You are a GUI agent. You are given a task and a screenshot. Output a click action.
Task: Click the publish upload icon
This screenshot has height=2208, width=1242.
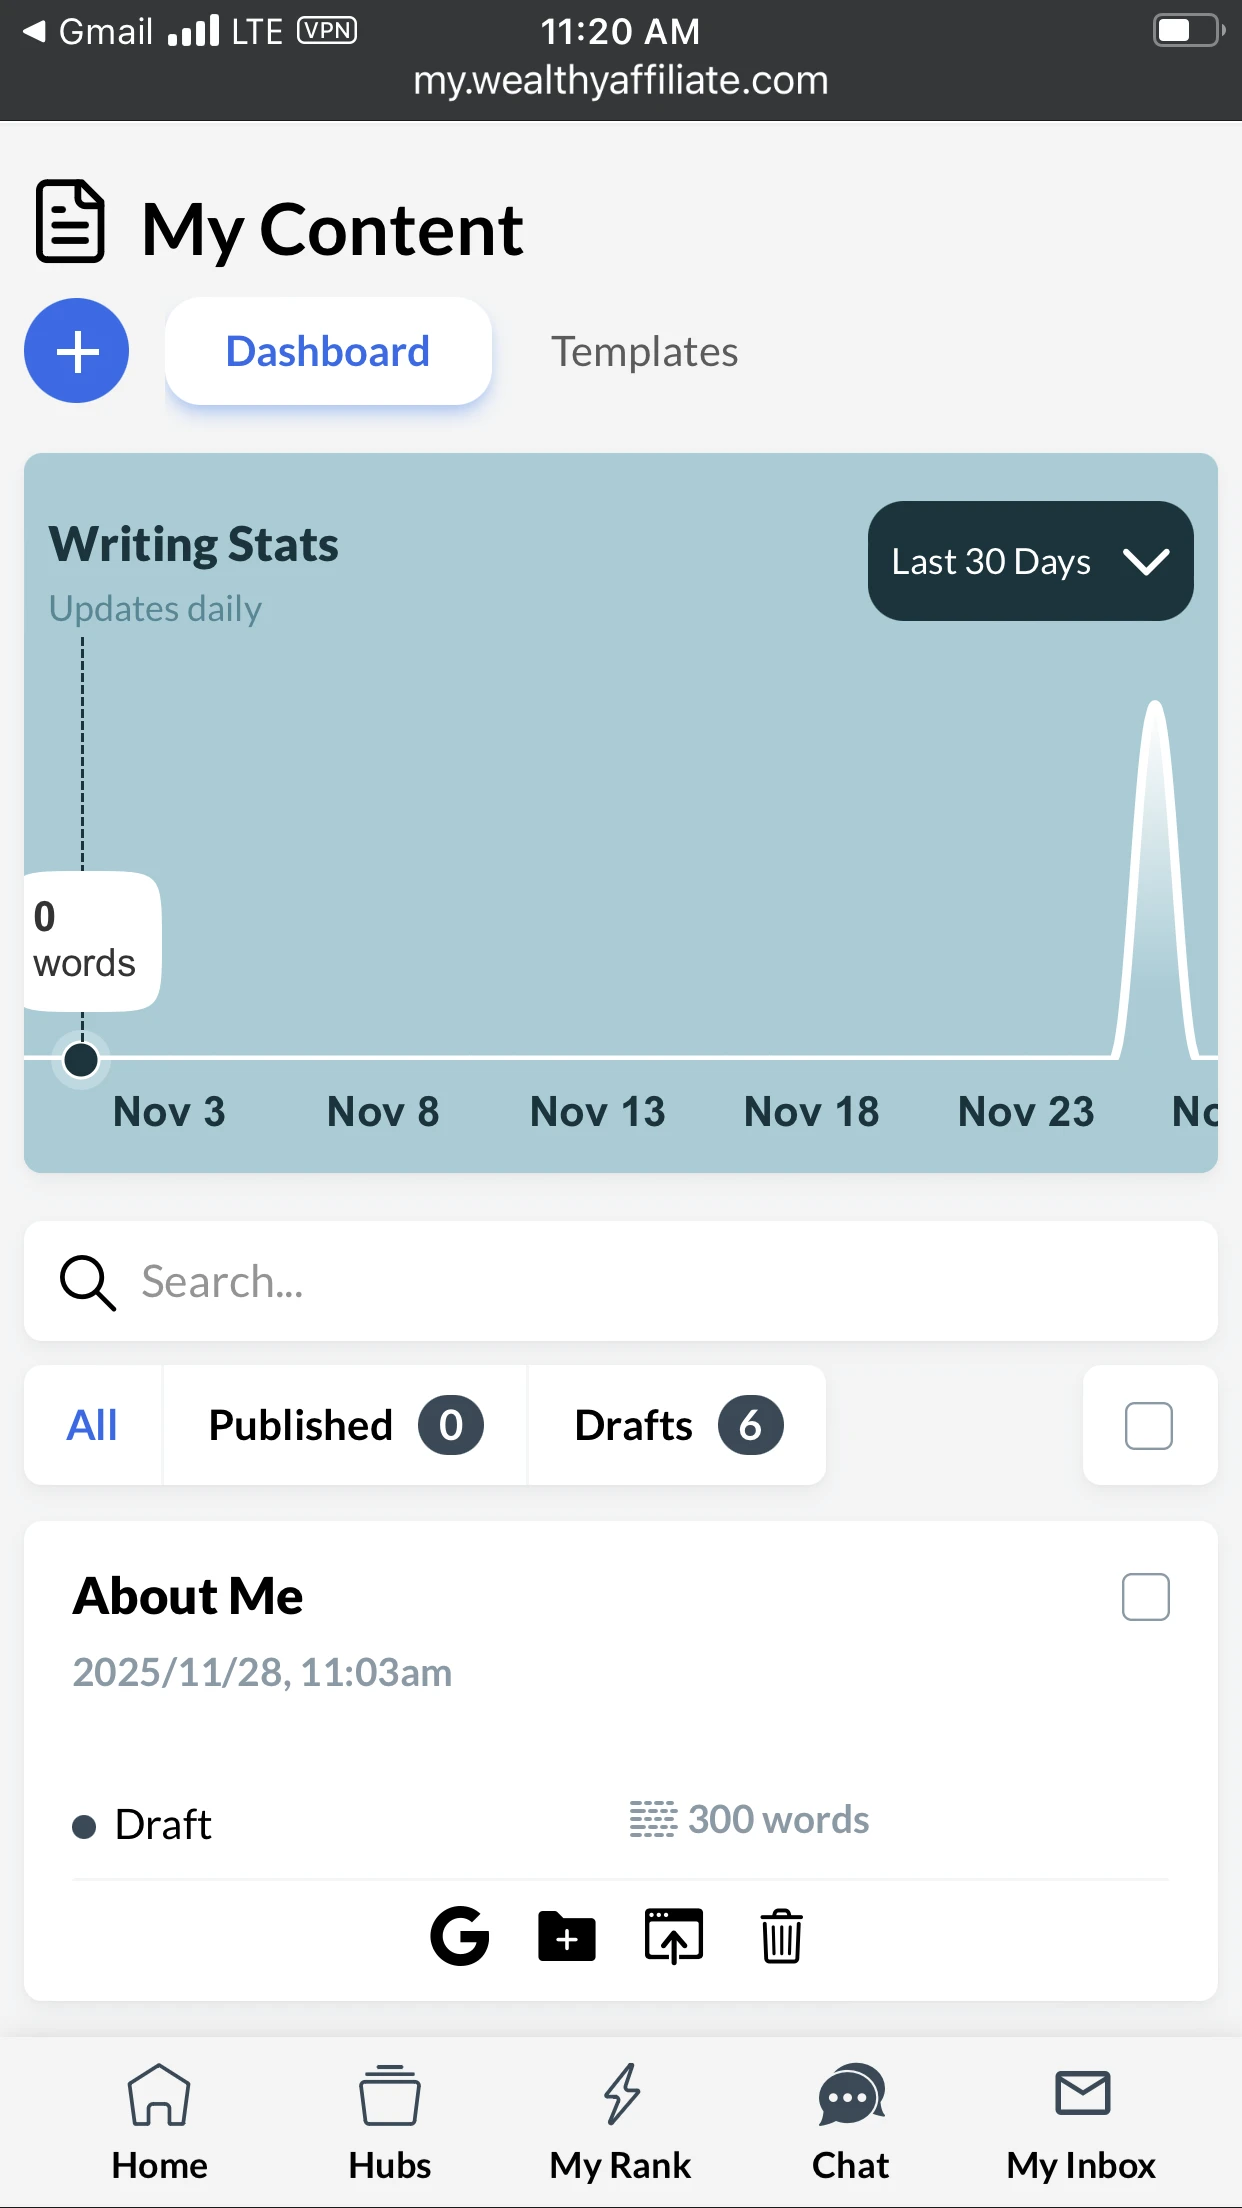click(x=674, y=1936)
